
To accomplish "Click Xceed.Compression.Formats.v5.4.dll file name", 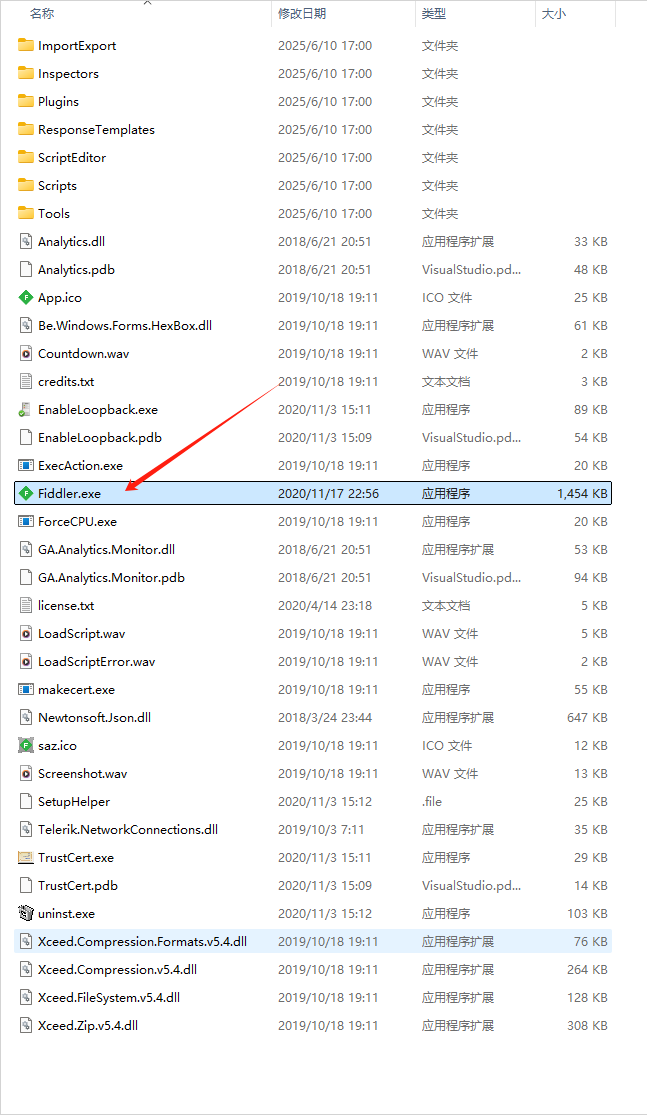I will (142, 941).
